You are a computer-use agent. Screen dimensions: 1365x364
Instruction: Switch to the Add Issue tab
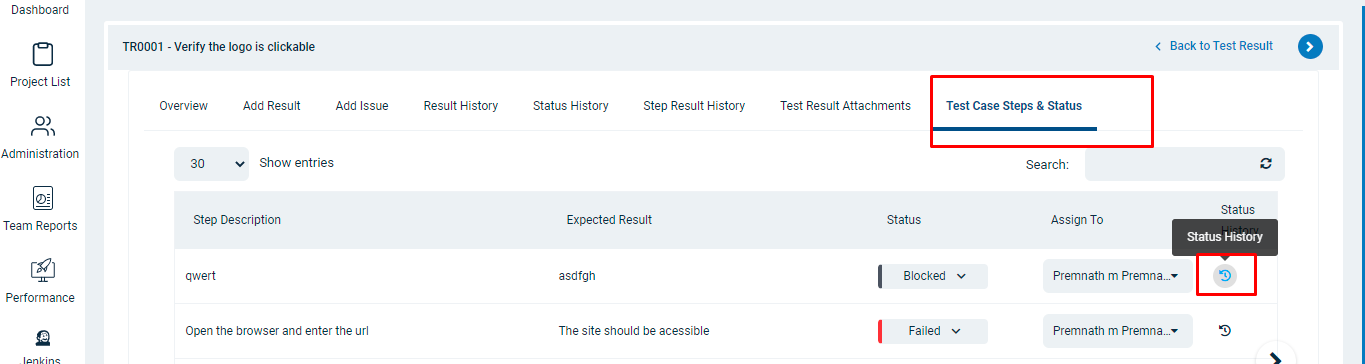tap(362, 106)
